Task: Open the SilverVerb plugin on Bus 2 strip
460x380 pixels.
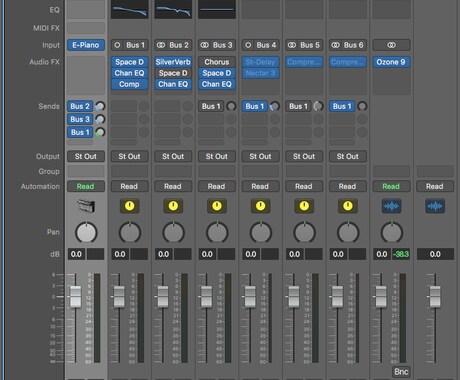Action: [x=173, y=62]
